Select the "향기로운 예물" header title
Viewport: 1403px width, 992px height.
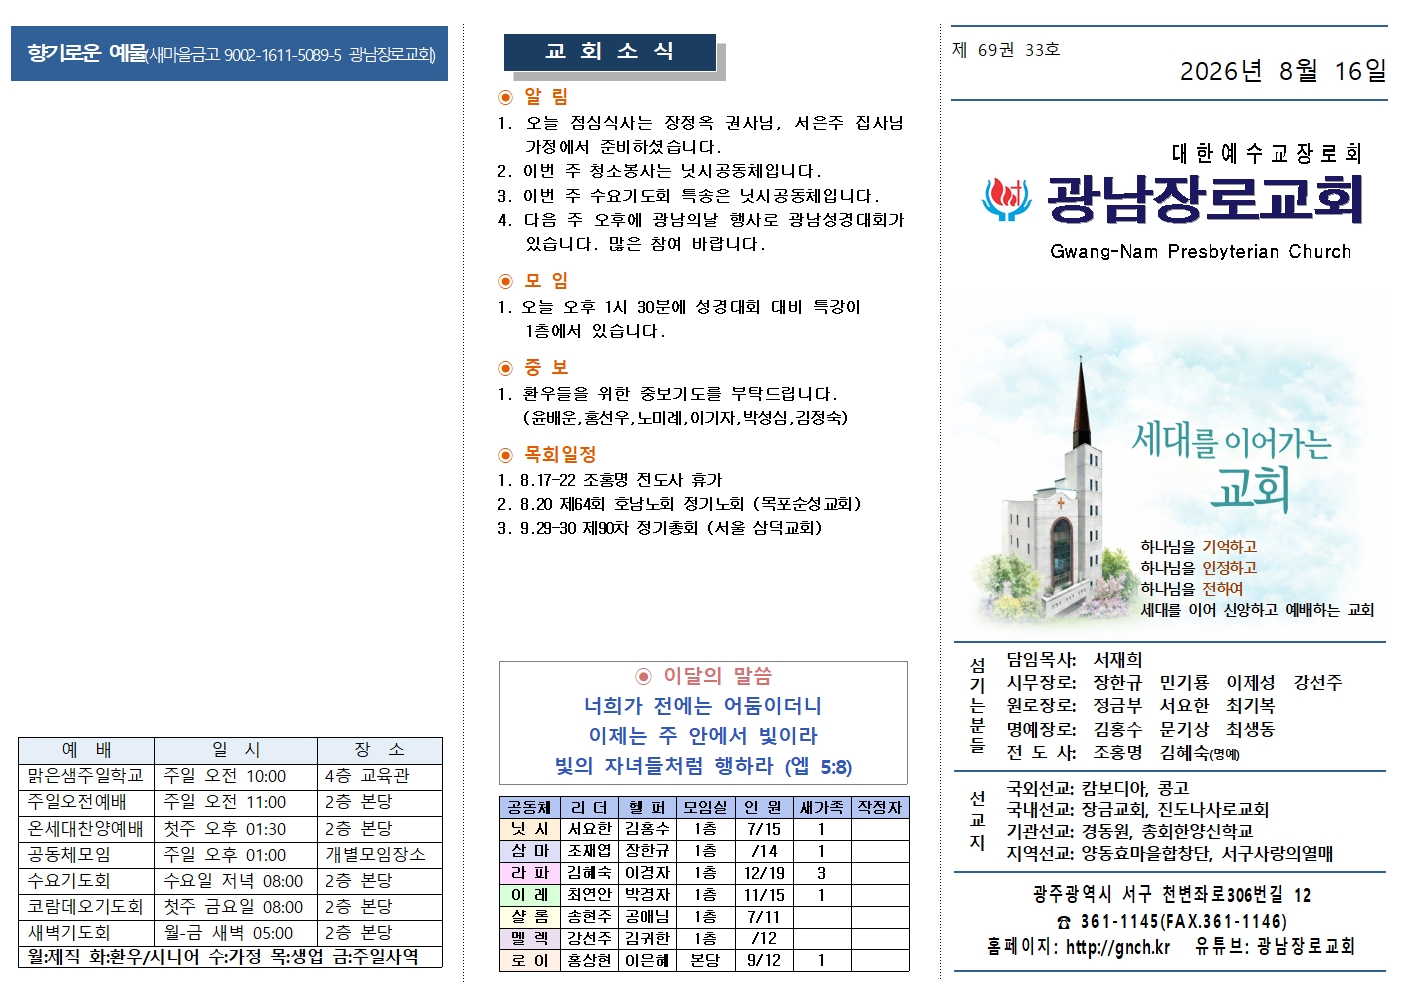[86, 53]
